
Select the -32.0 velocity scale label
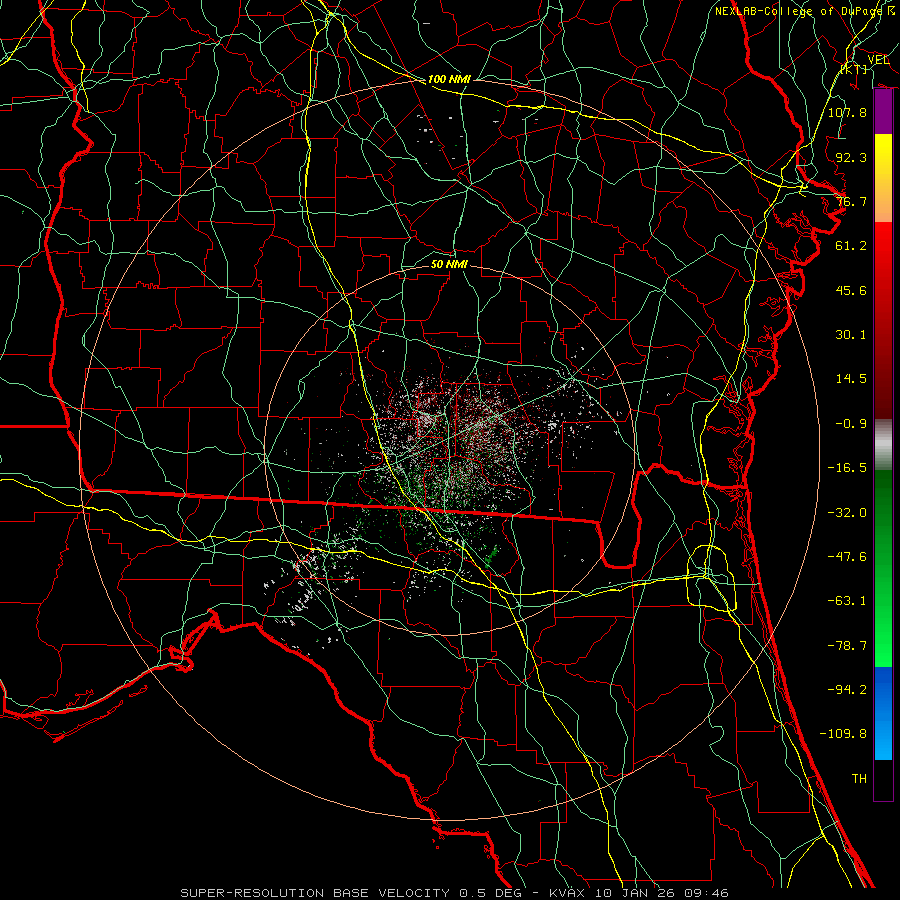click(847, 513)
